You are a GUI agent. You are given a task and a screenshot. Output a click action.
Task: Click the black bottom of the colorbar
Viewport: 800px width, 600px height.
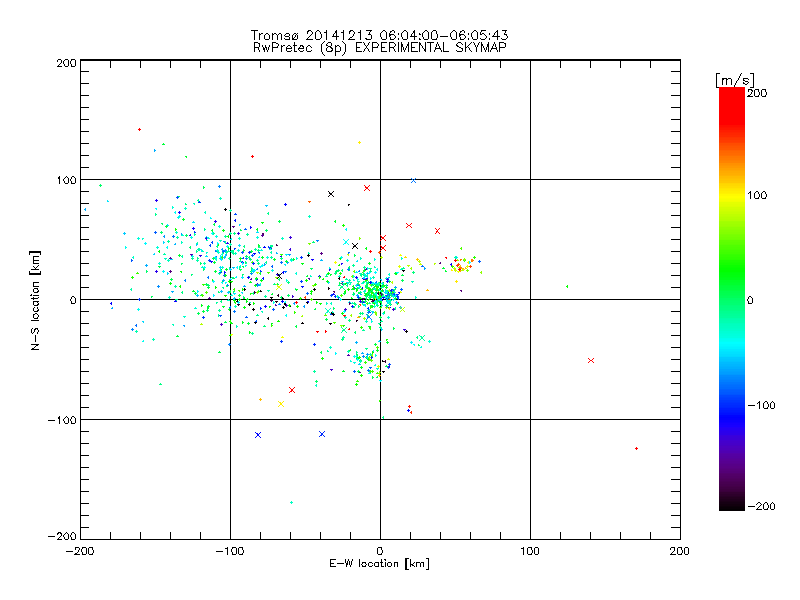732,503
